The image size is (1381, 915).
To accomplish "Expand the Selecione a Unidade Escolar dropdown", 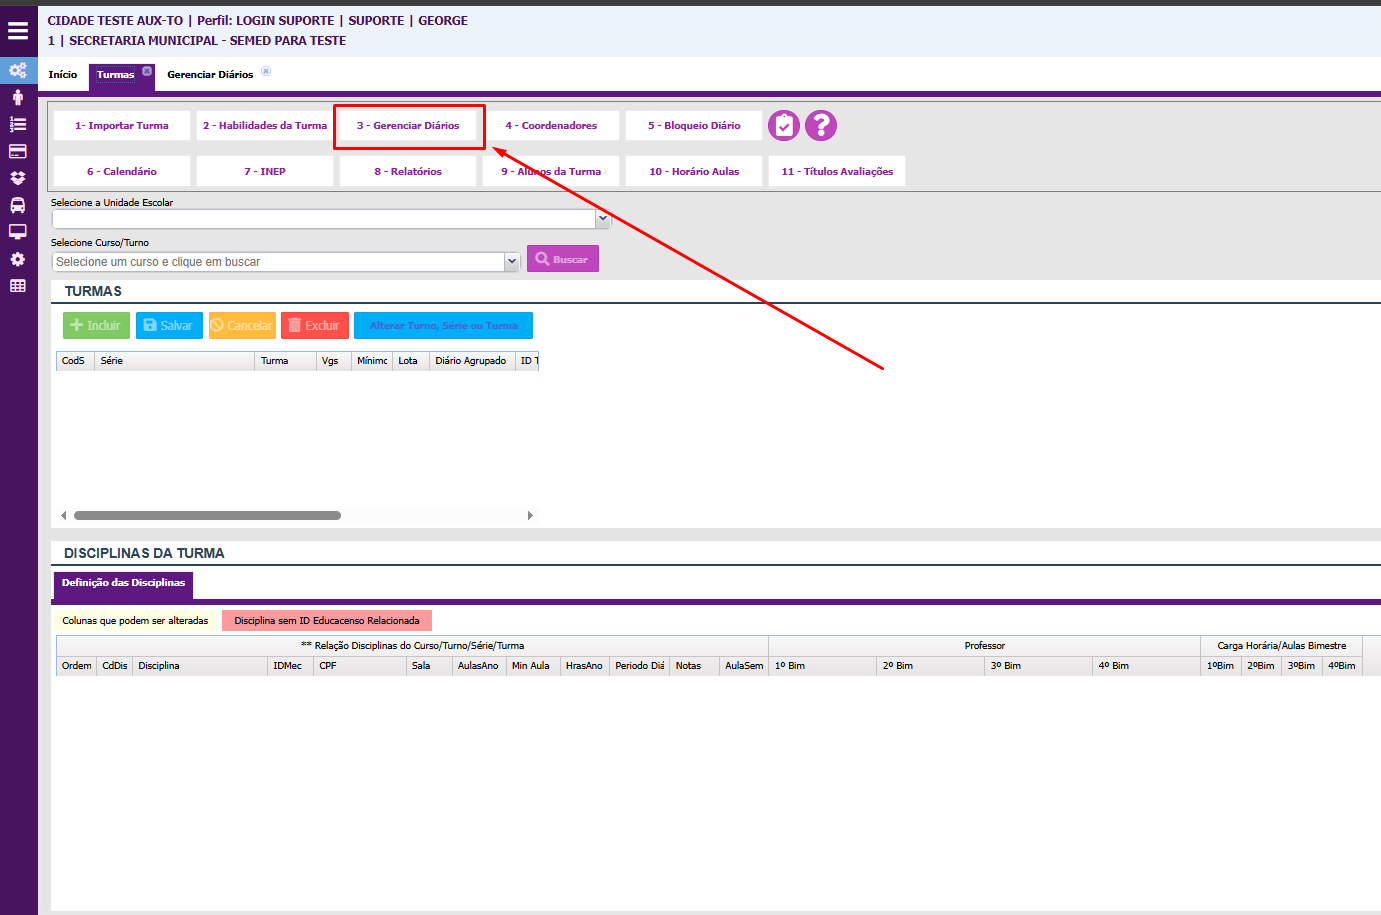I will tap(602, 218).
